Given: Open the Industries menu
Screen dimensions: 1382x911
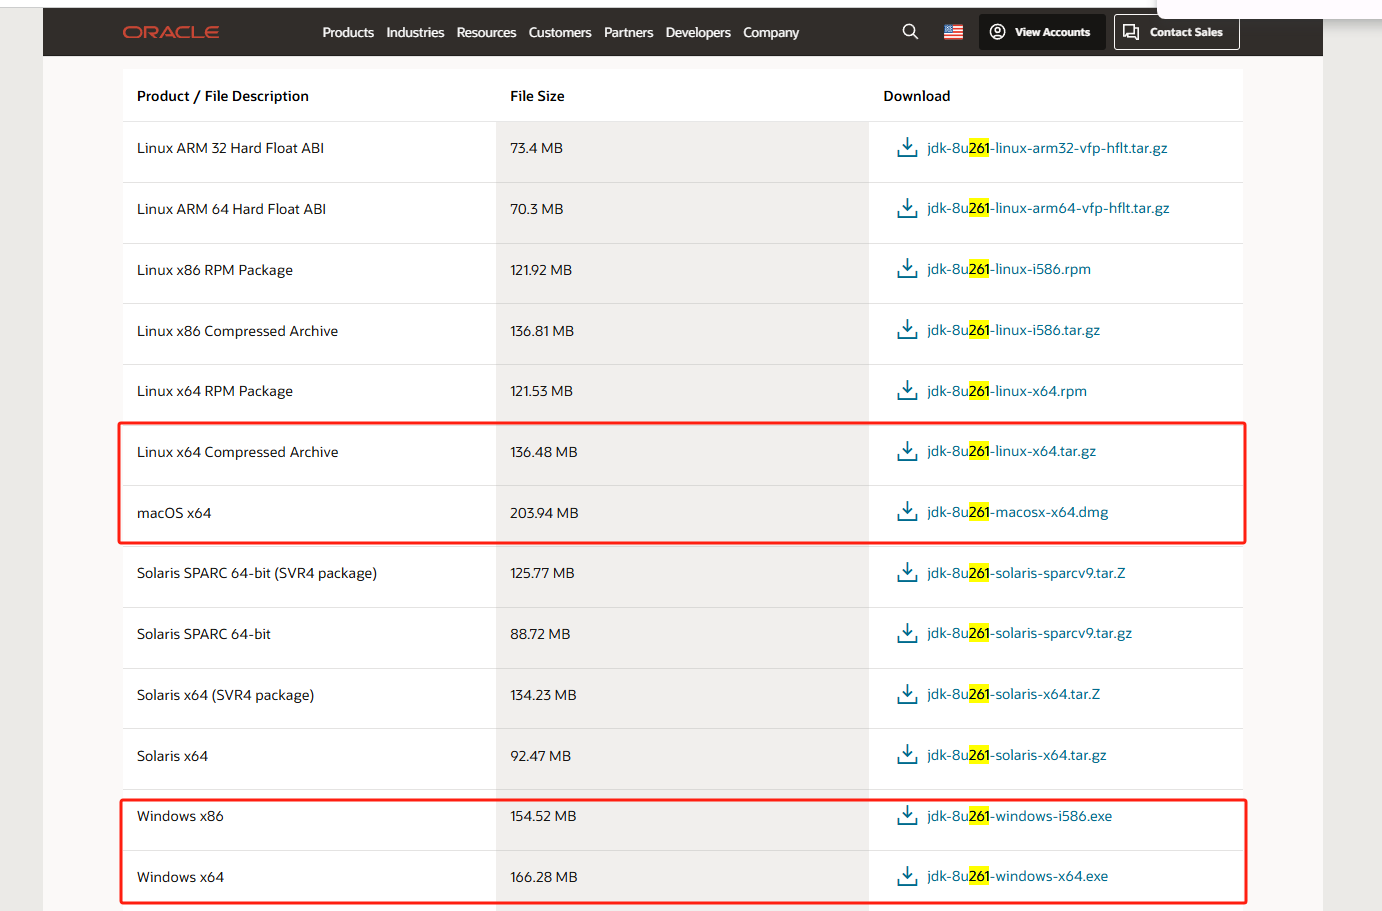Looking at the screenshot, I should 415,32.
